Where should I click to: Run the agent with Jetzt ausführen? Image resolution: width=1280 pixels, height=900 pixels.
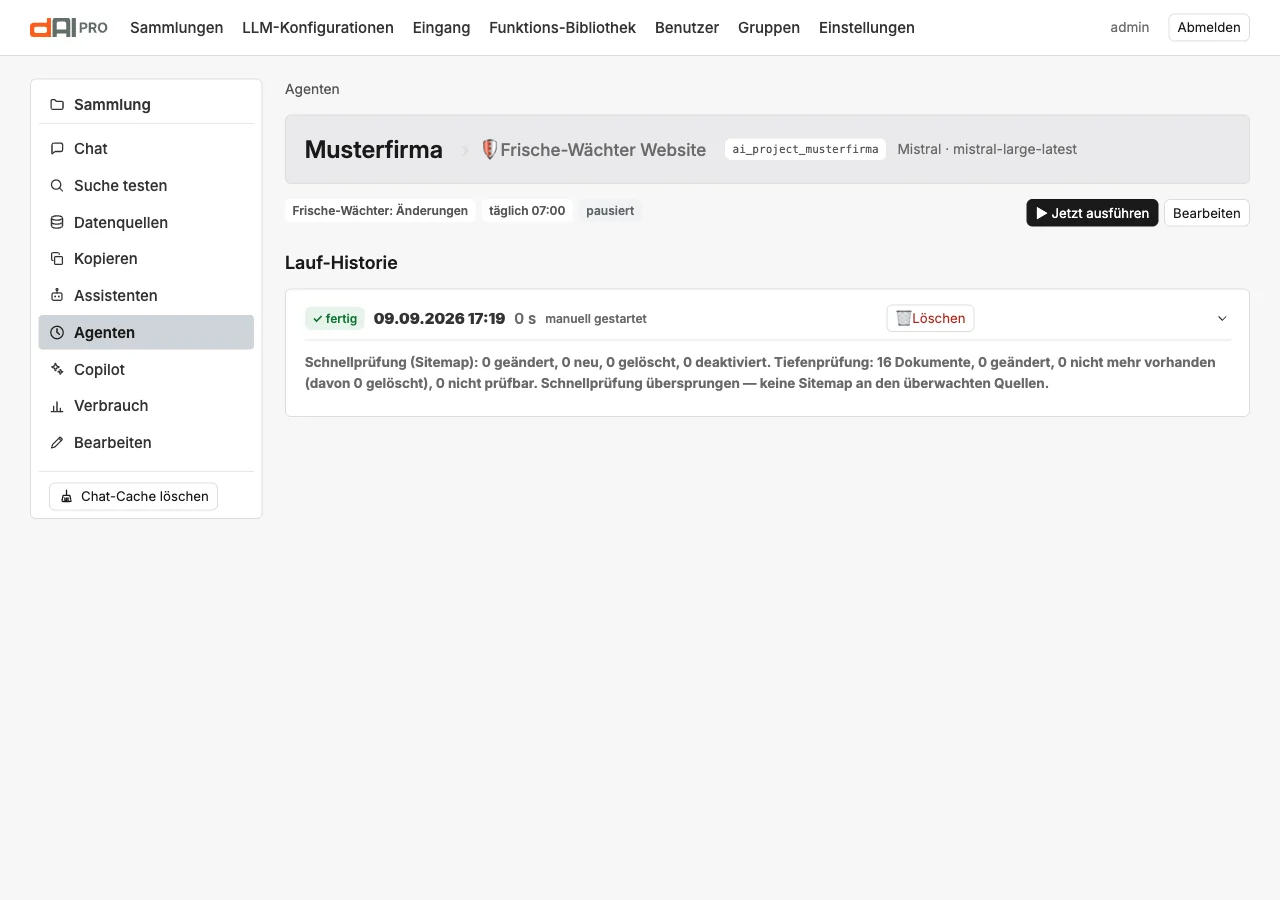(x=1092, y=213)
